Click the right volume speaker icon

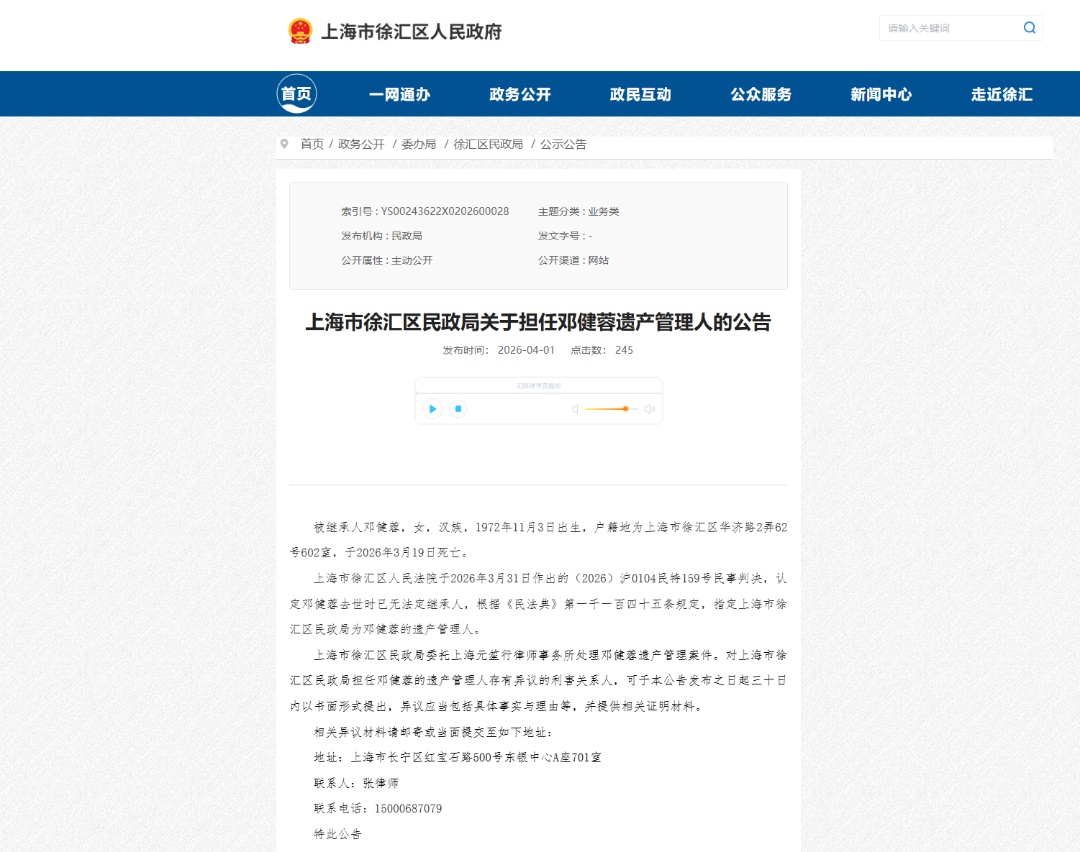click(649, 409)
